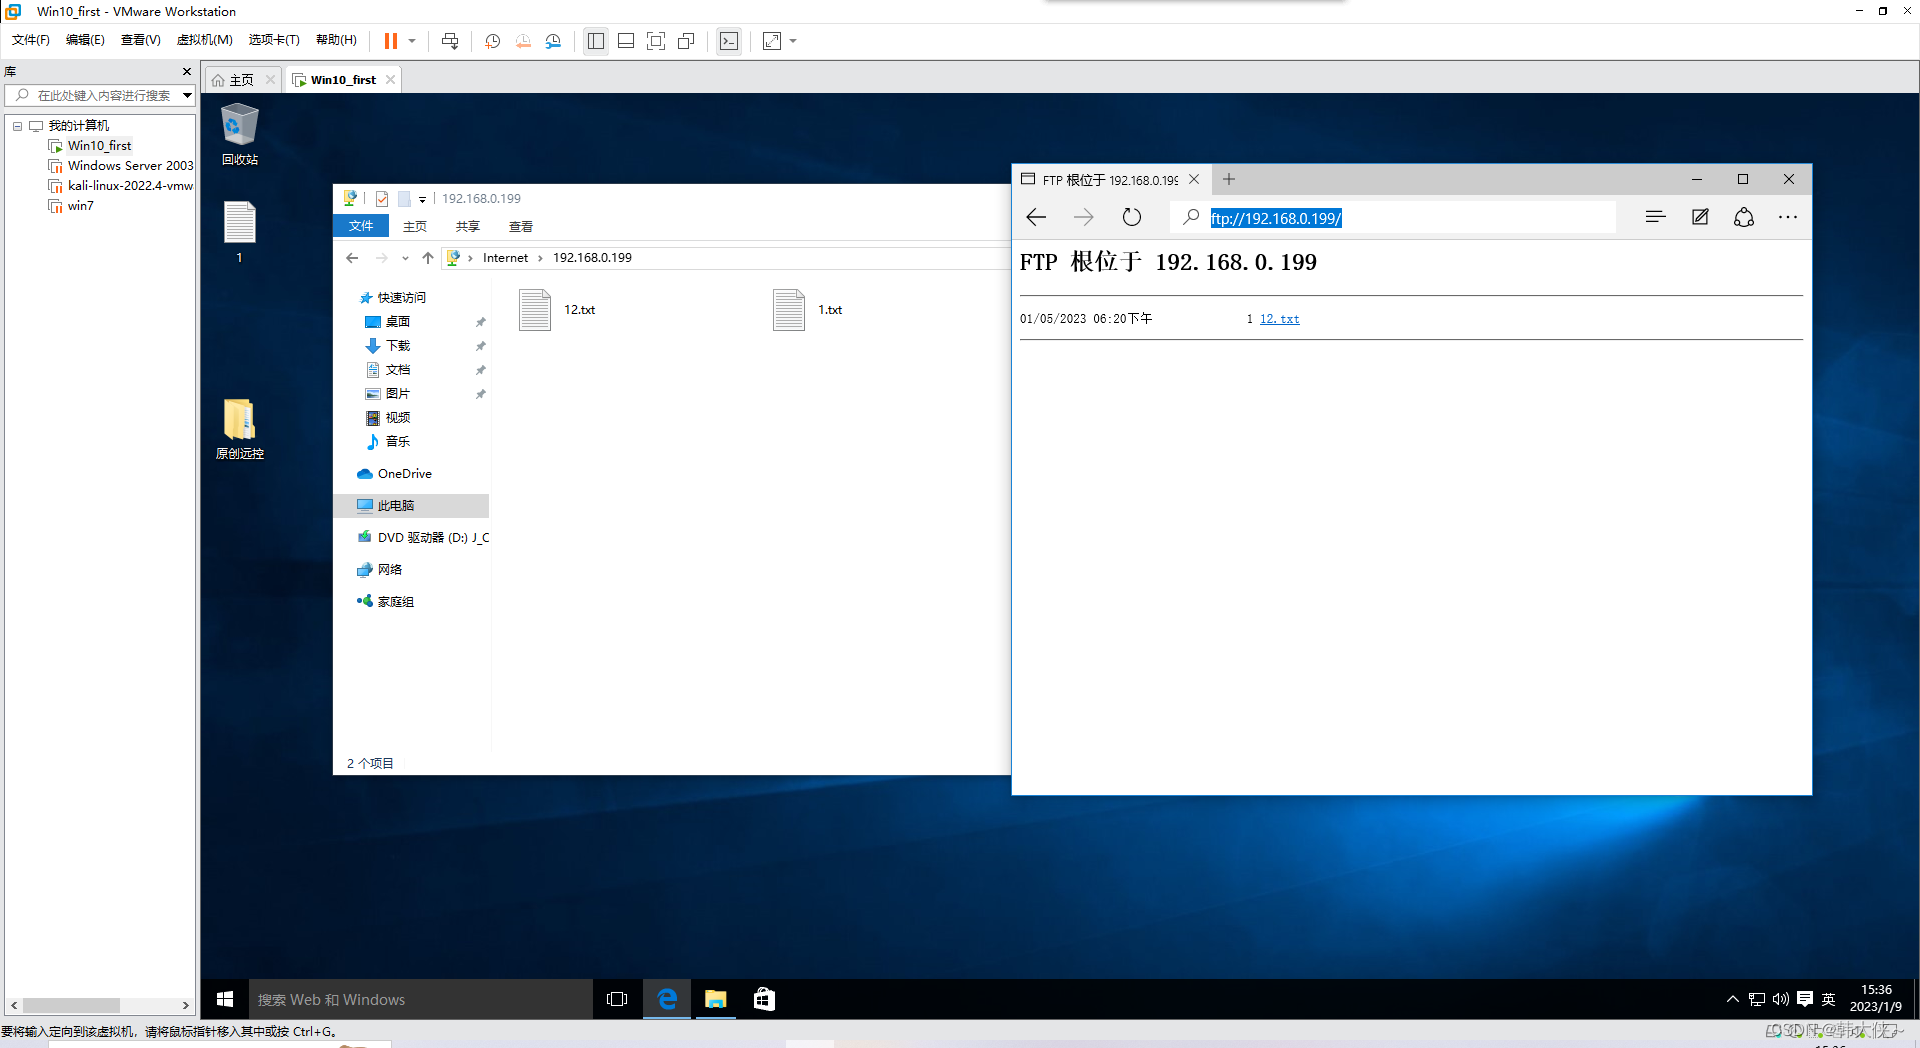Viewport: 1920px width, 1048px height.
Task: Collapse the 我的计算机 tree node
Action: [x=17, y=125]
